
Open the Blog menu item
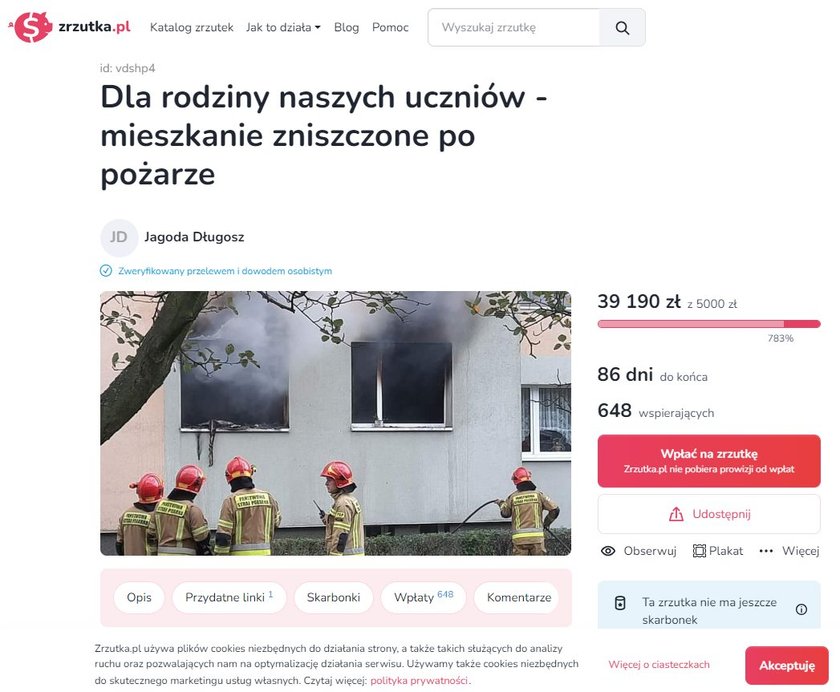(346, 27)
